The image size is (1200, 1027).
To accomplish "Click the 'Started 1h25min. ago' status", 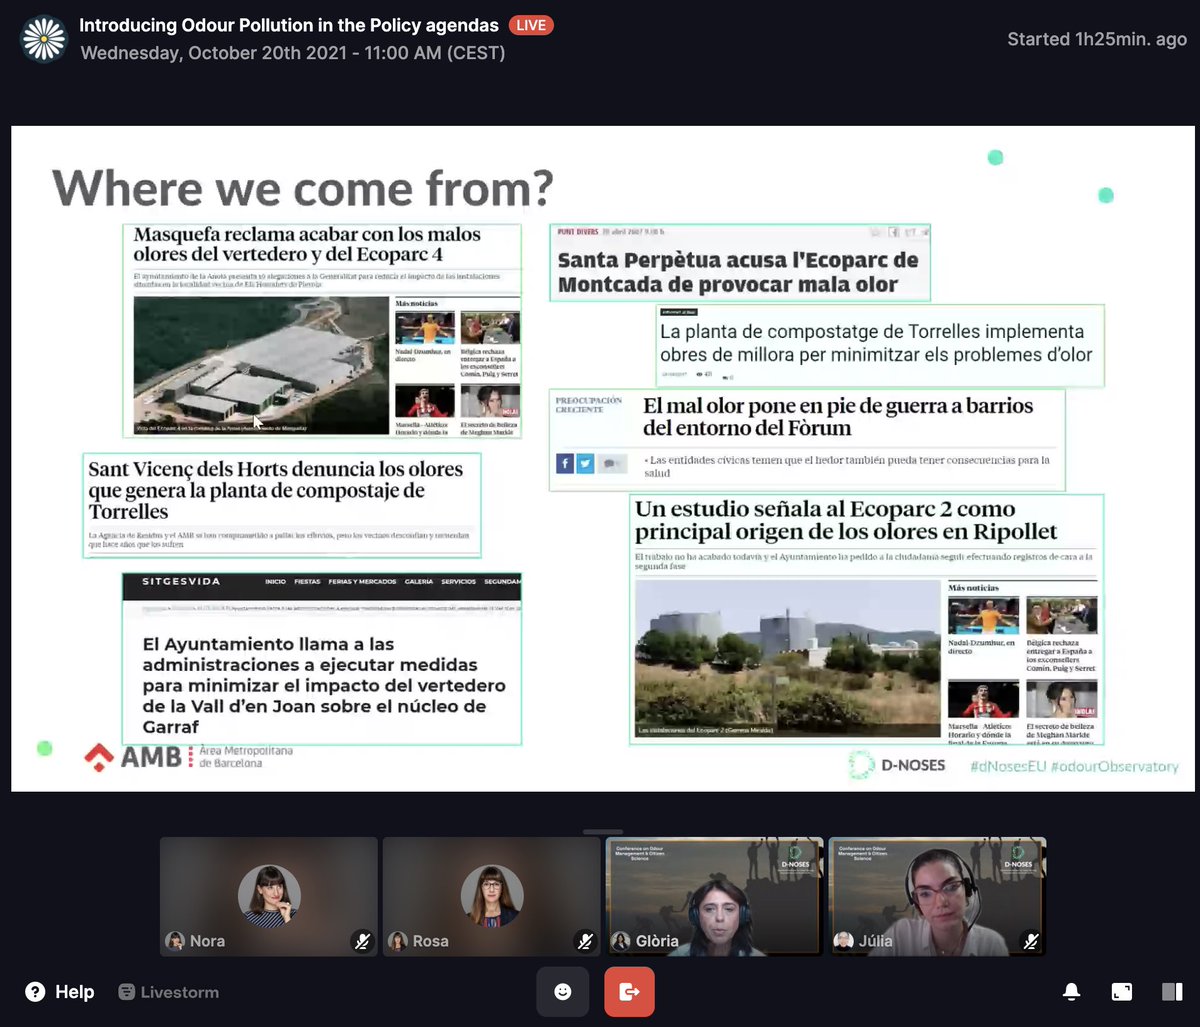I will pos(1097,40).
